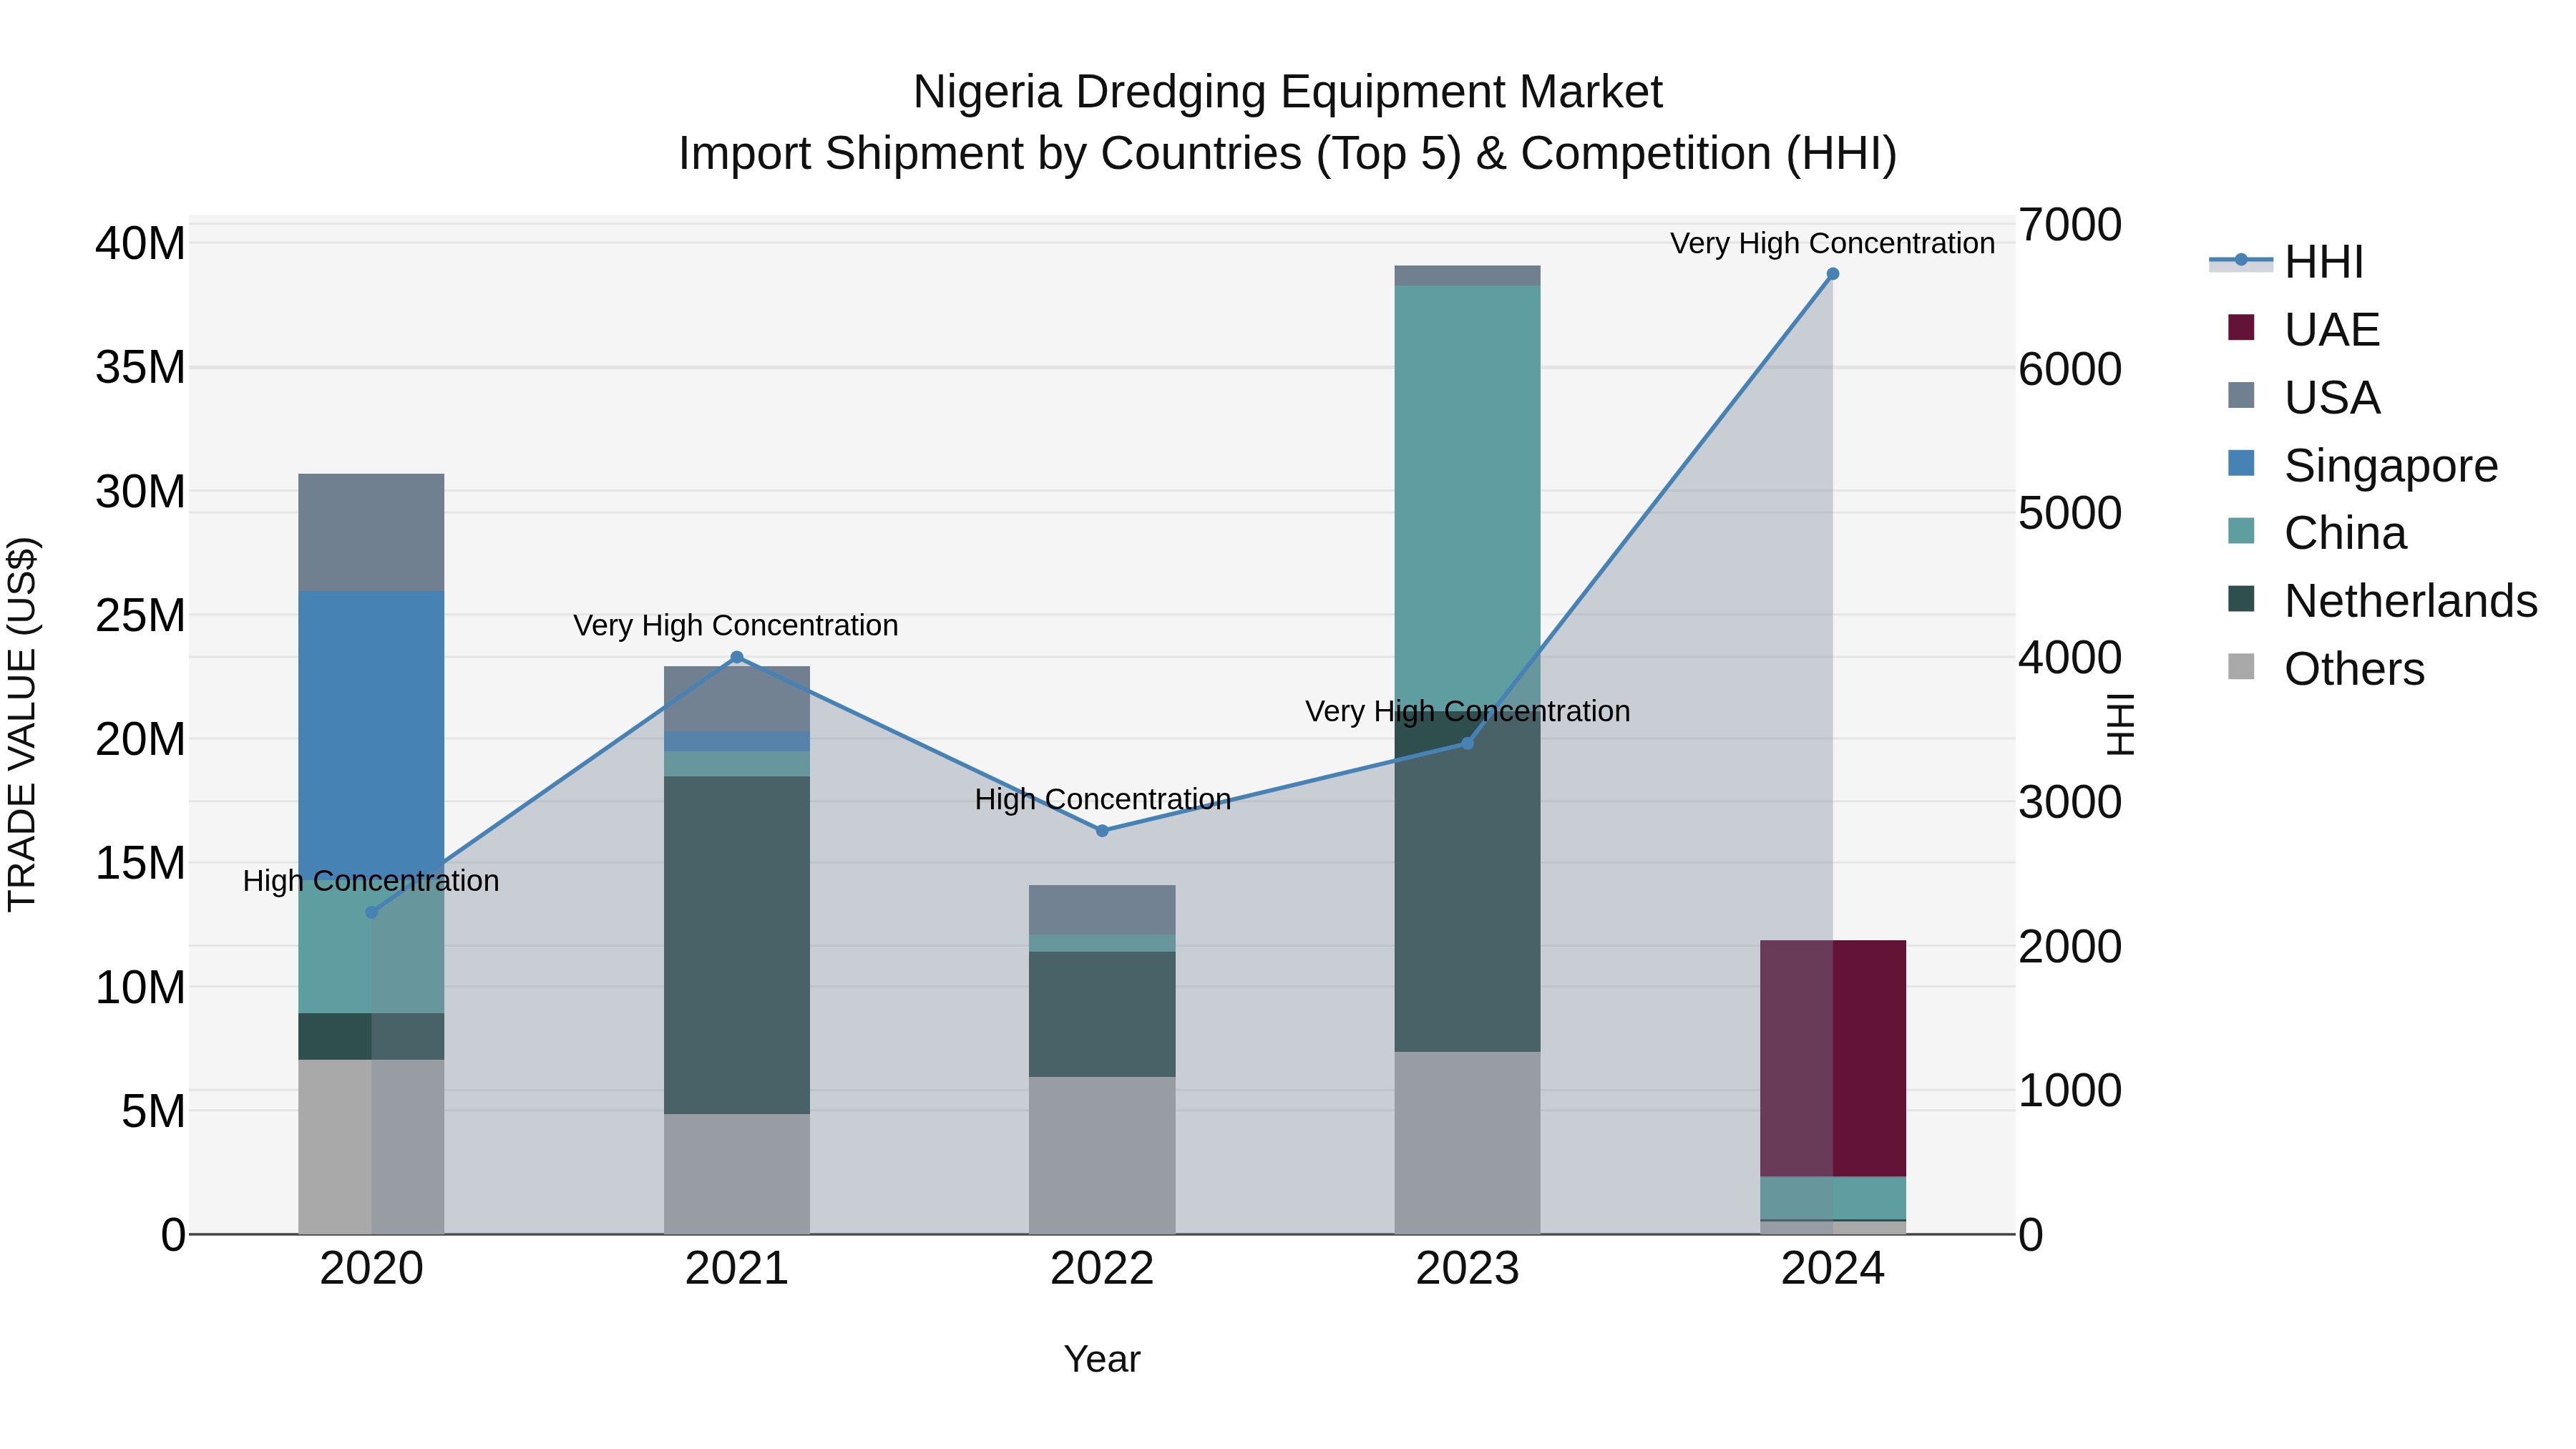This screenshot has width=2576, height=1449.
Task: Click the Netherlands segment of the 2021 bar
Action: pyautogui.click(x=737, y=945)
